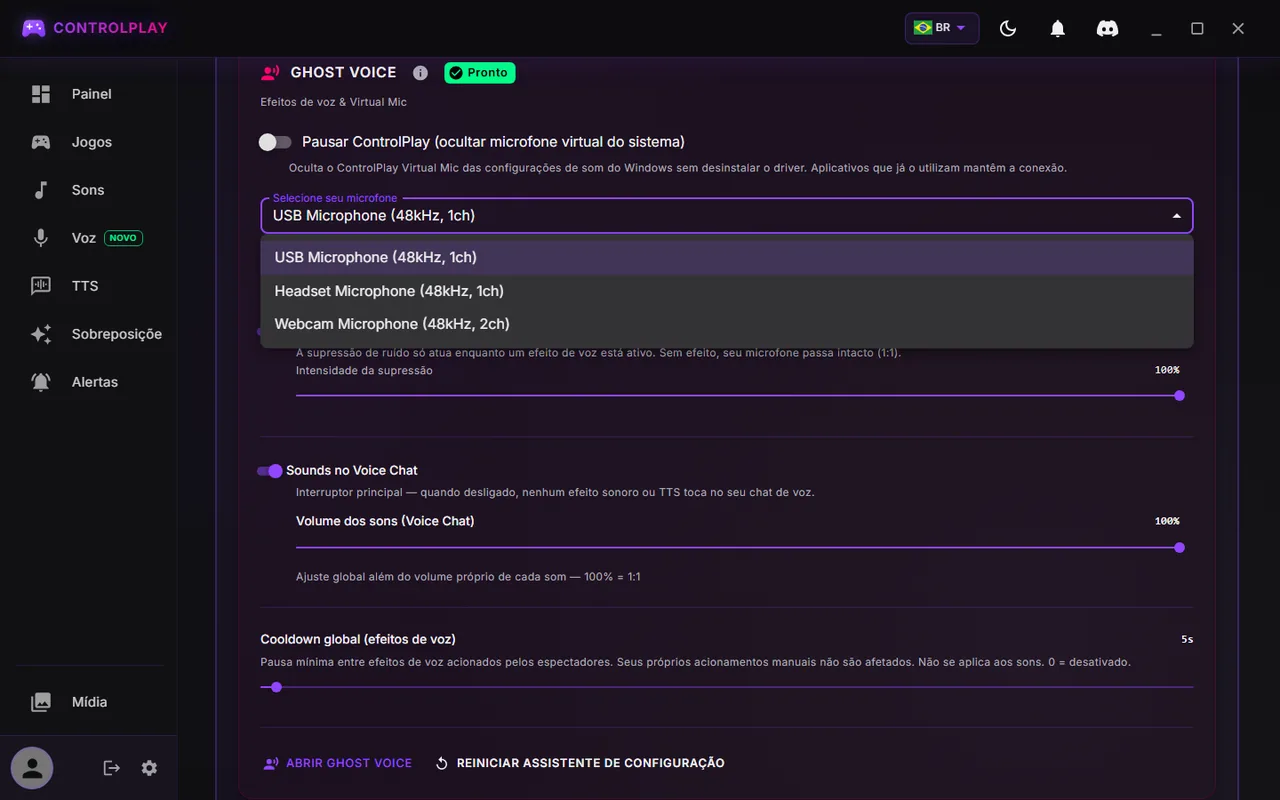Click ABRIR GHOST VOICE button

(337, 763)
